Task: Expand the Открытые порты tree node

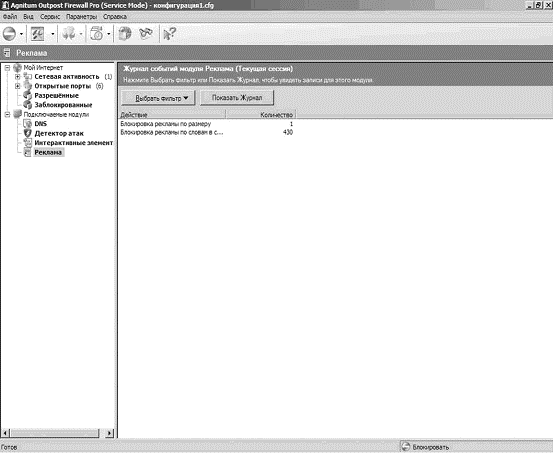Action: tap(18, 86)
